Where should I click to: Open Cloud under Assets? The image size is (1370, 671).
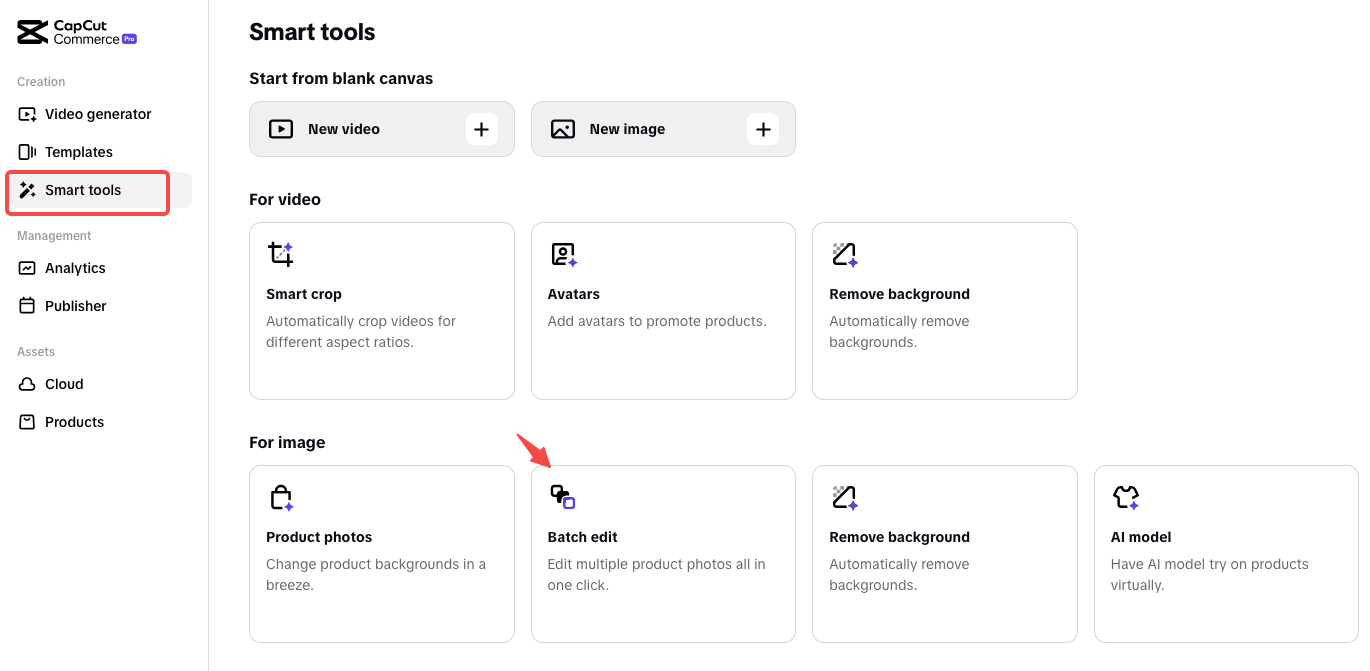click(99, 384)
